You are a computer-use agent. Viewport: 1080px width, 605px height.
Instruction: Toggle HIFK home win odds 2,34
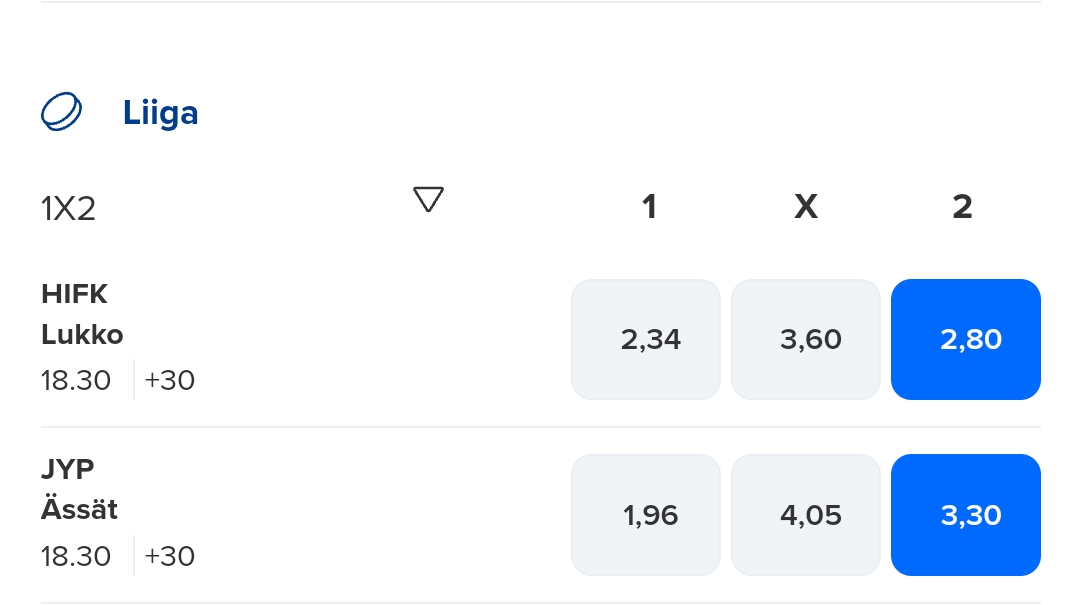coord(646,339)
